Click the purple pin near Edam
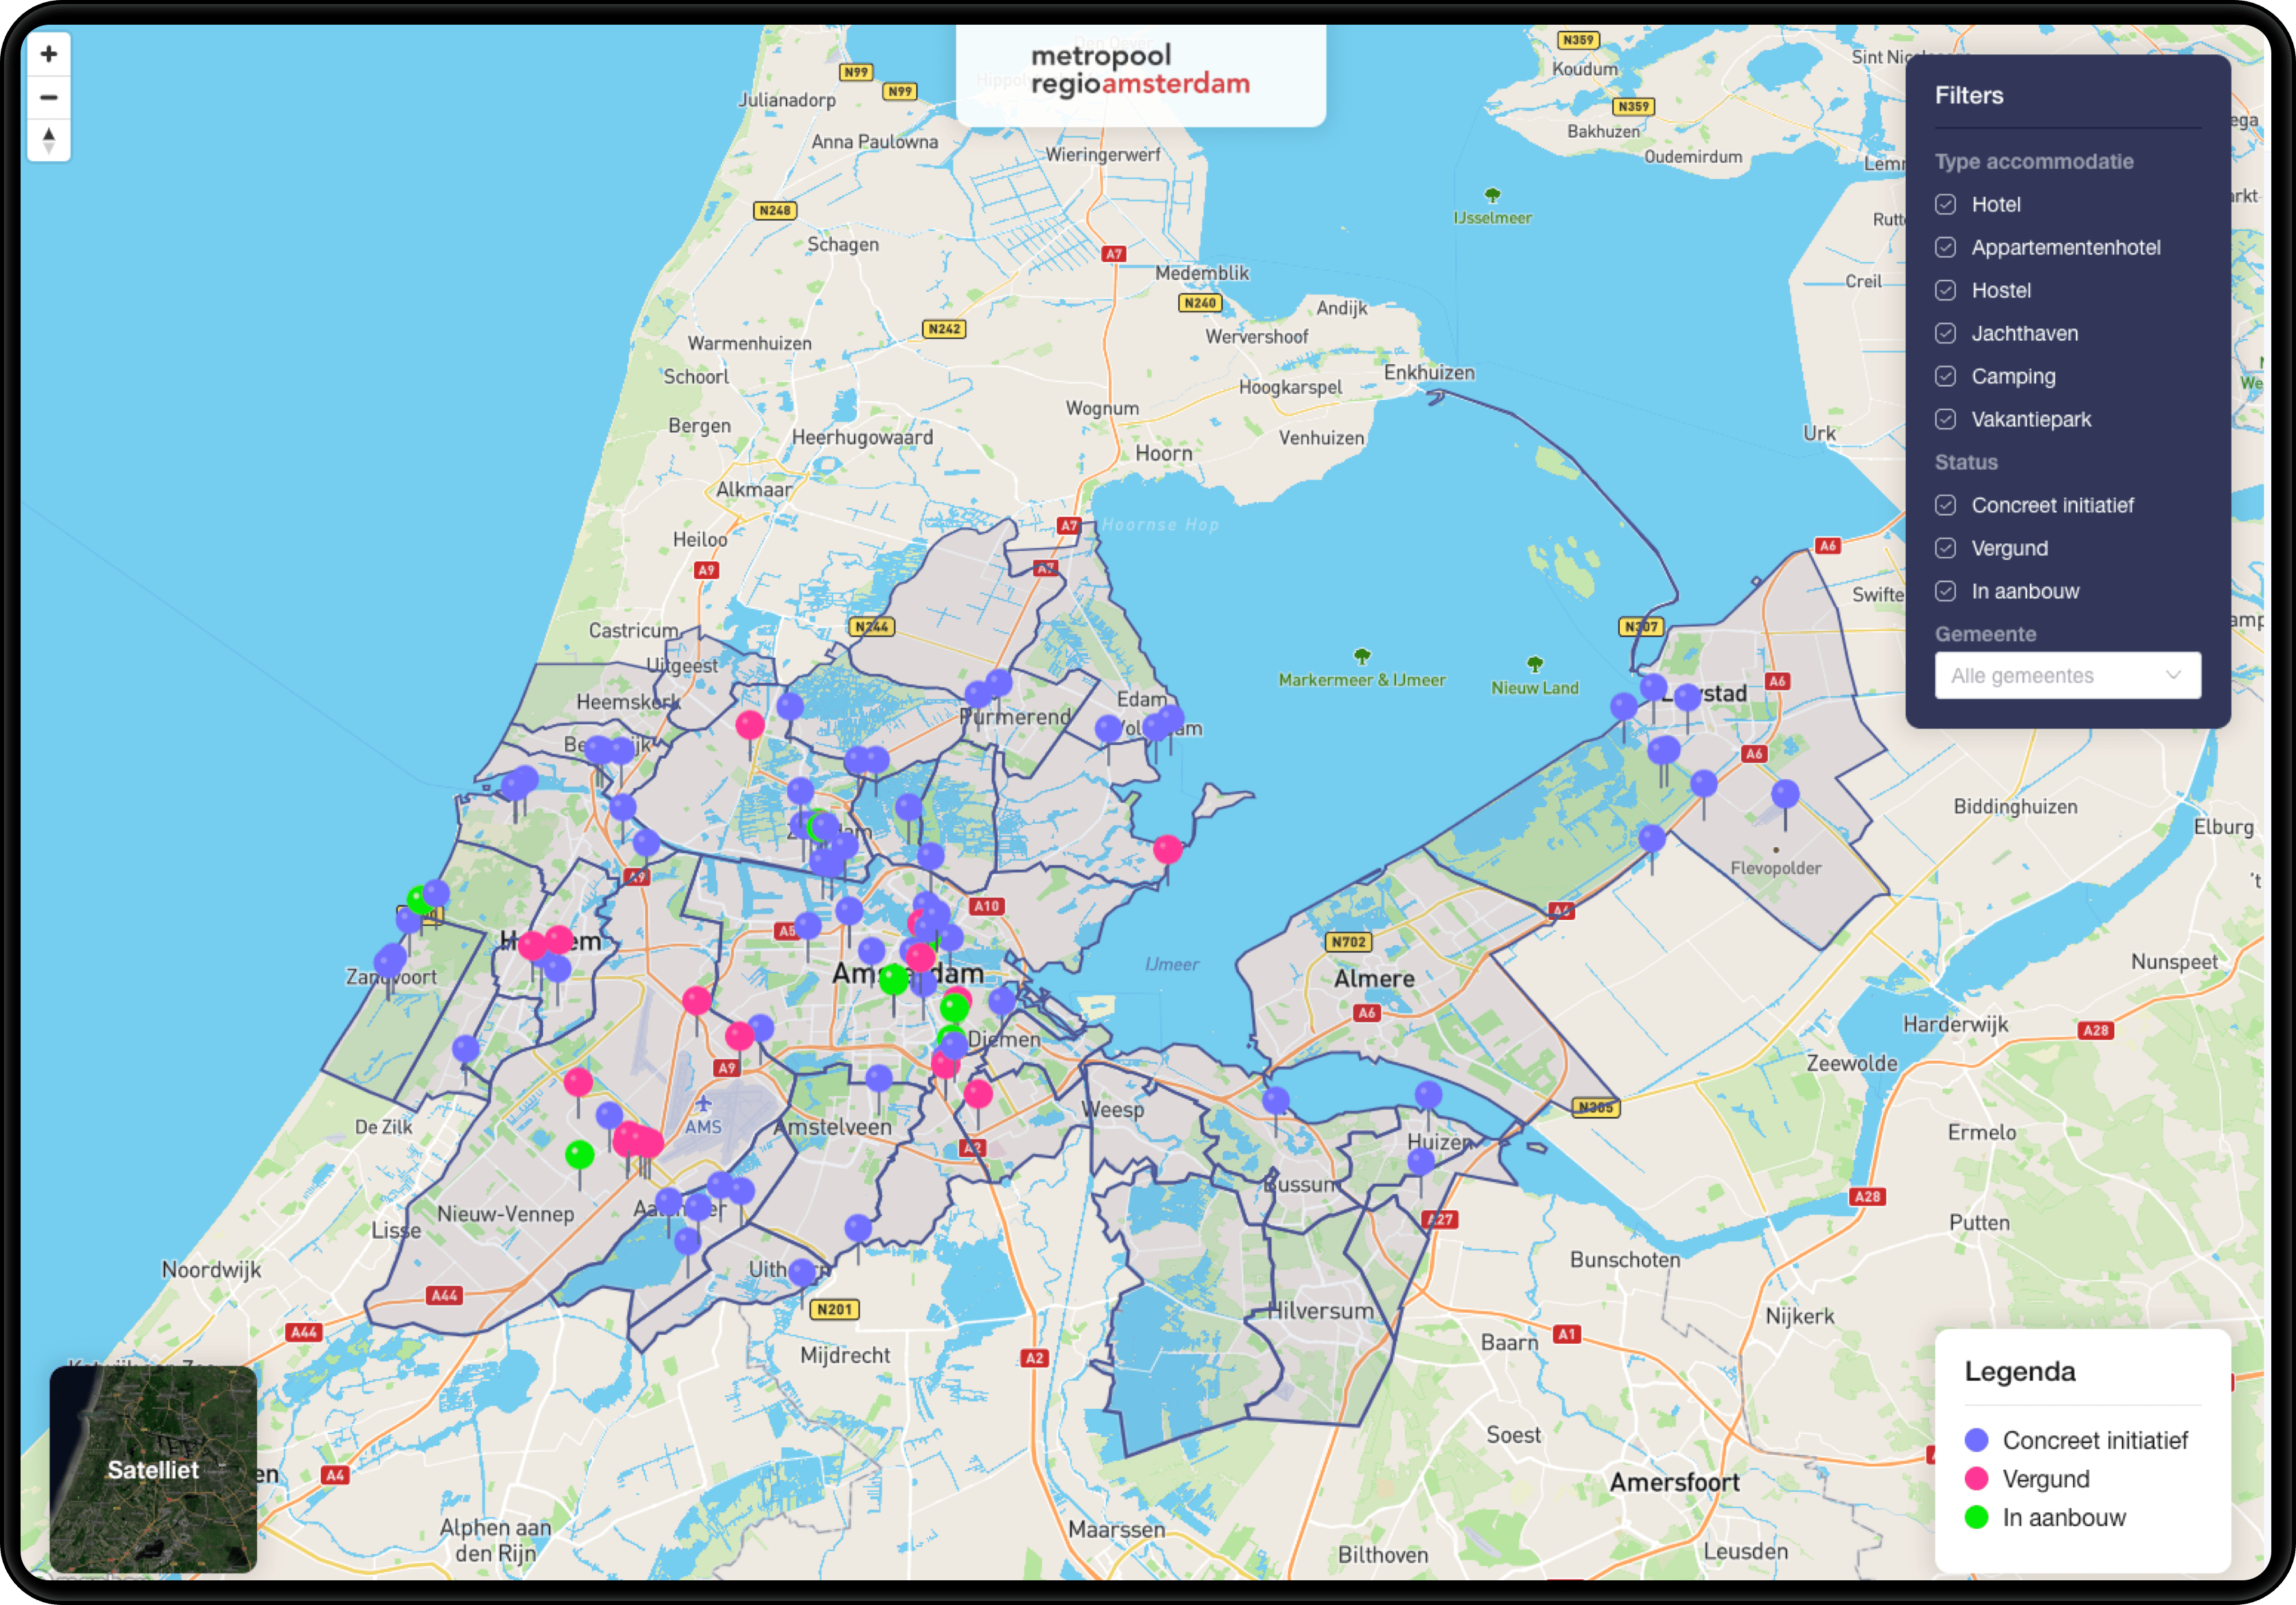 click(x=1108, y=729)
